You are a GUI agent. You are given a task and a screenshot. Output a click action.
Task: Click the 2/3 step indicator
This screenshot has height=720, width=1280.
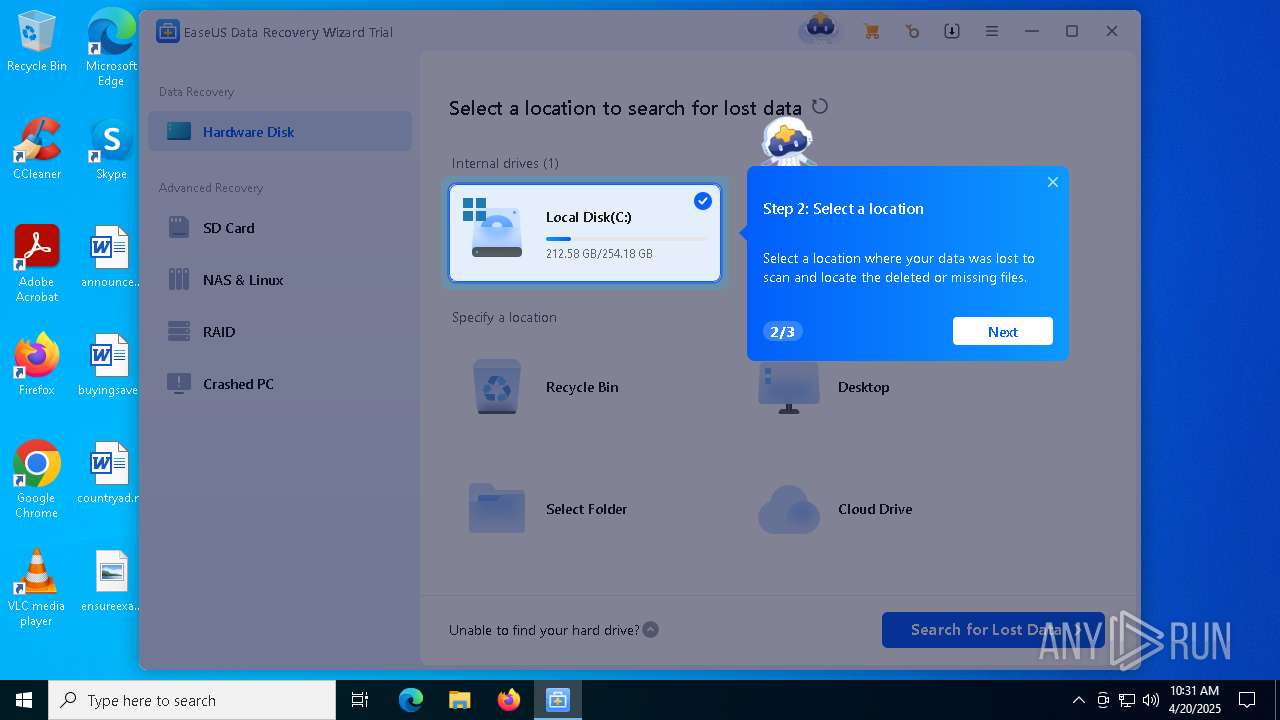(x=783, y=332)
